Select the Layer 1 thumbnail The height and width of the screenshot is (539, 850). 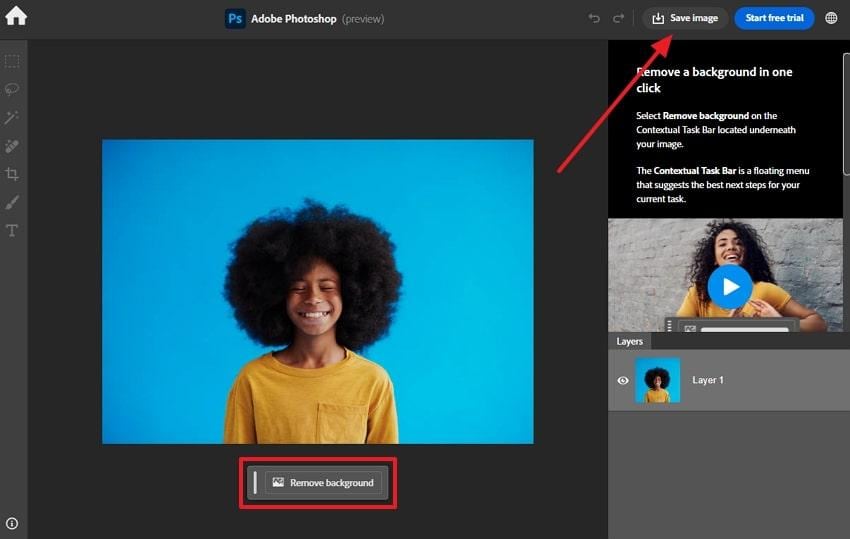coord(658,380)
